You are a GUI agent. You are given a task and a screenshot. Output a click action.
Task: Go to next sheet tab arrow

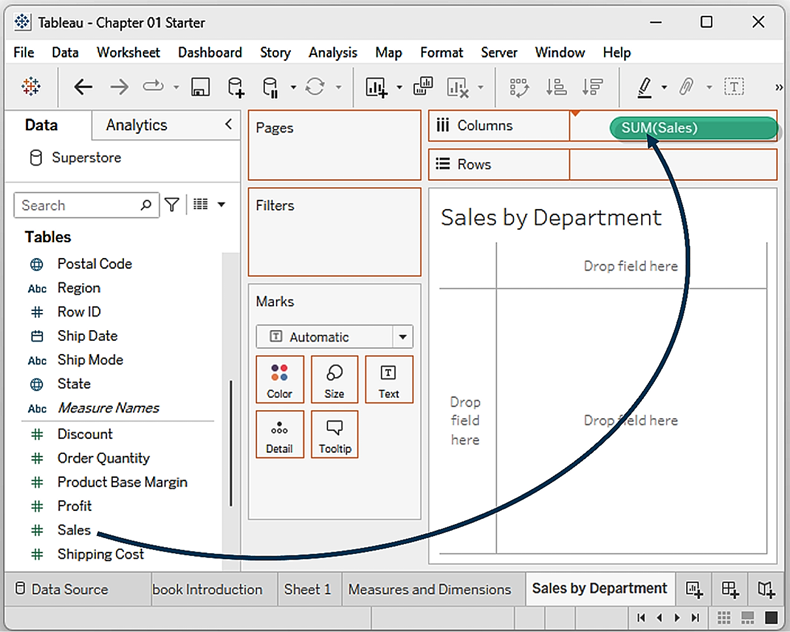coord(677,617)
